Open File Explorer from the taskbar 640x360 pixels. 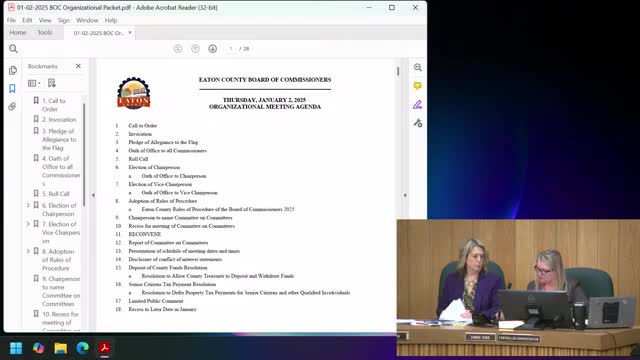[x=60, y=348]
